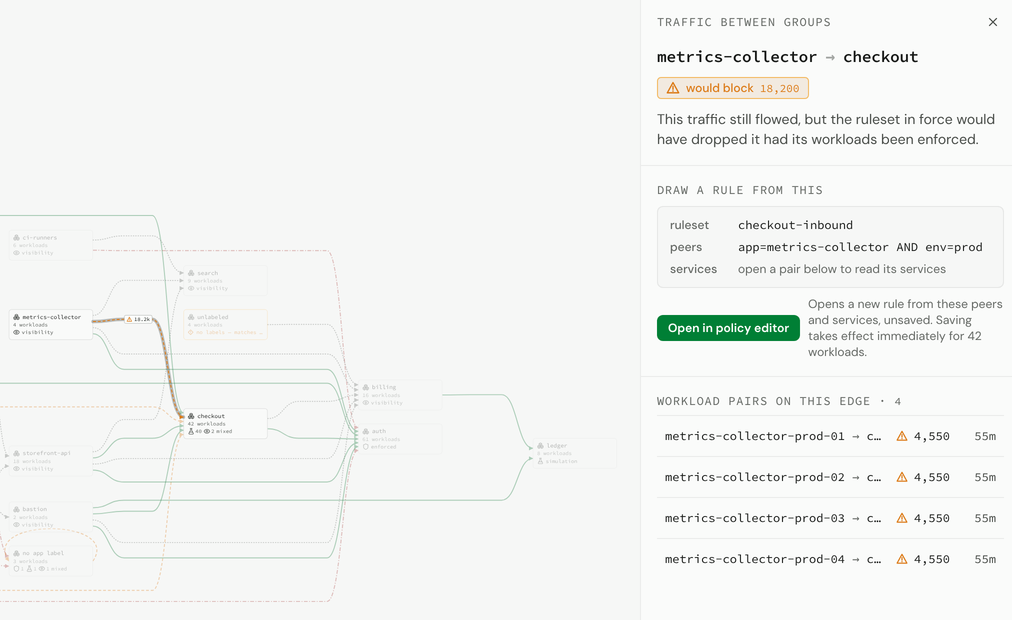The image size is (1012, 620).
Task: Click warning icon on prod-03 row
Action: tap(902, 518)
